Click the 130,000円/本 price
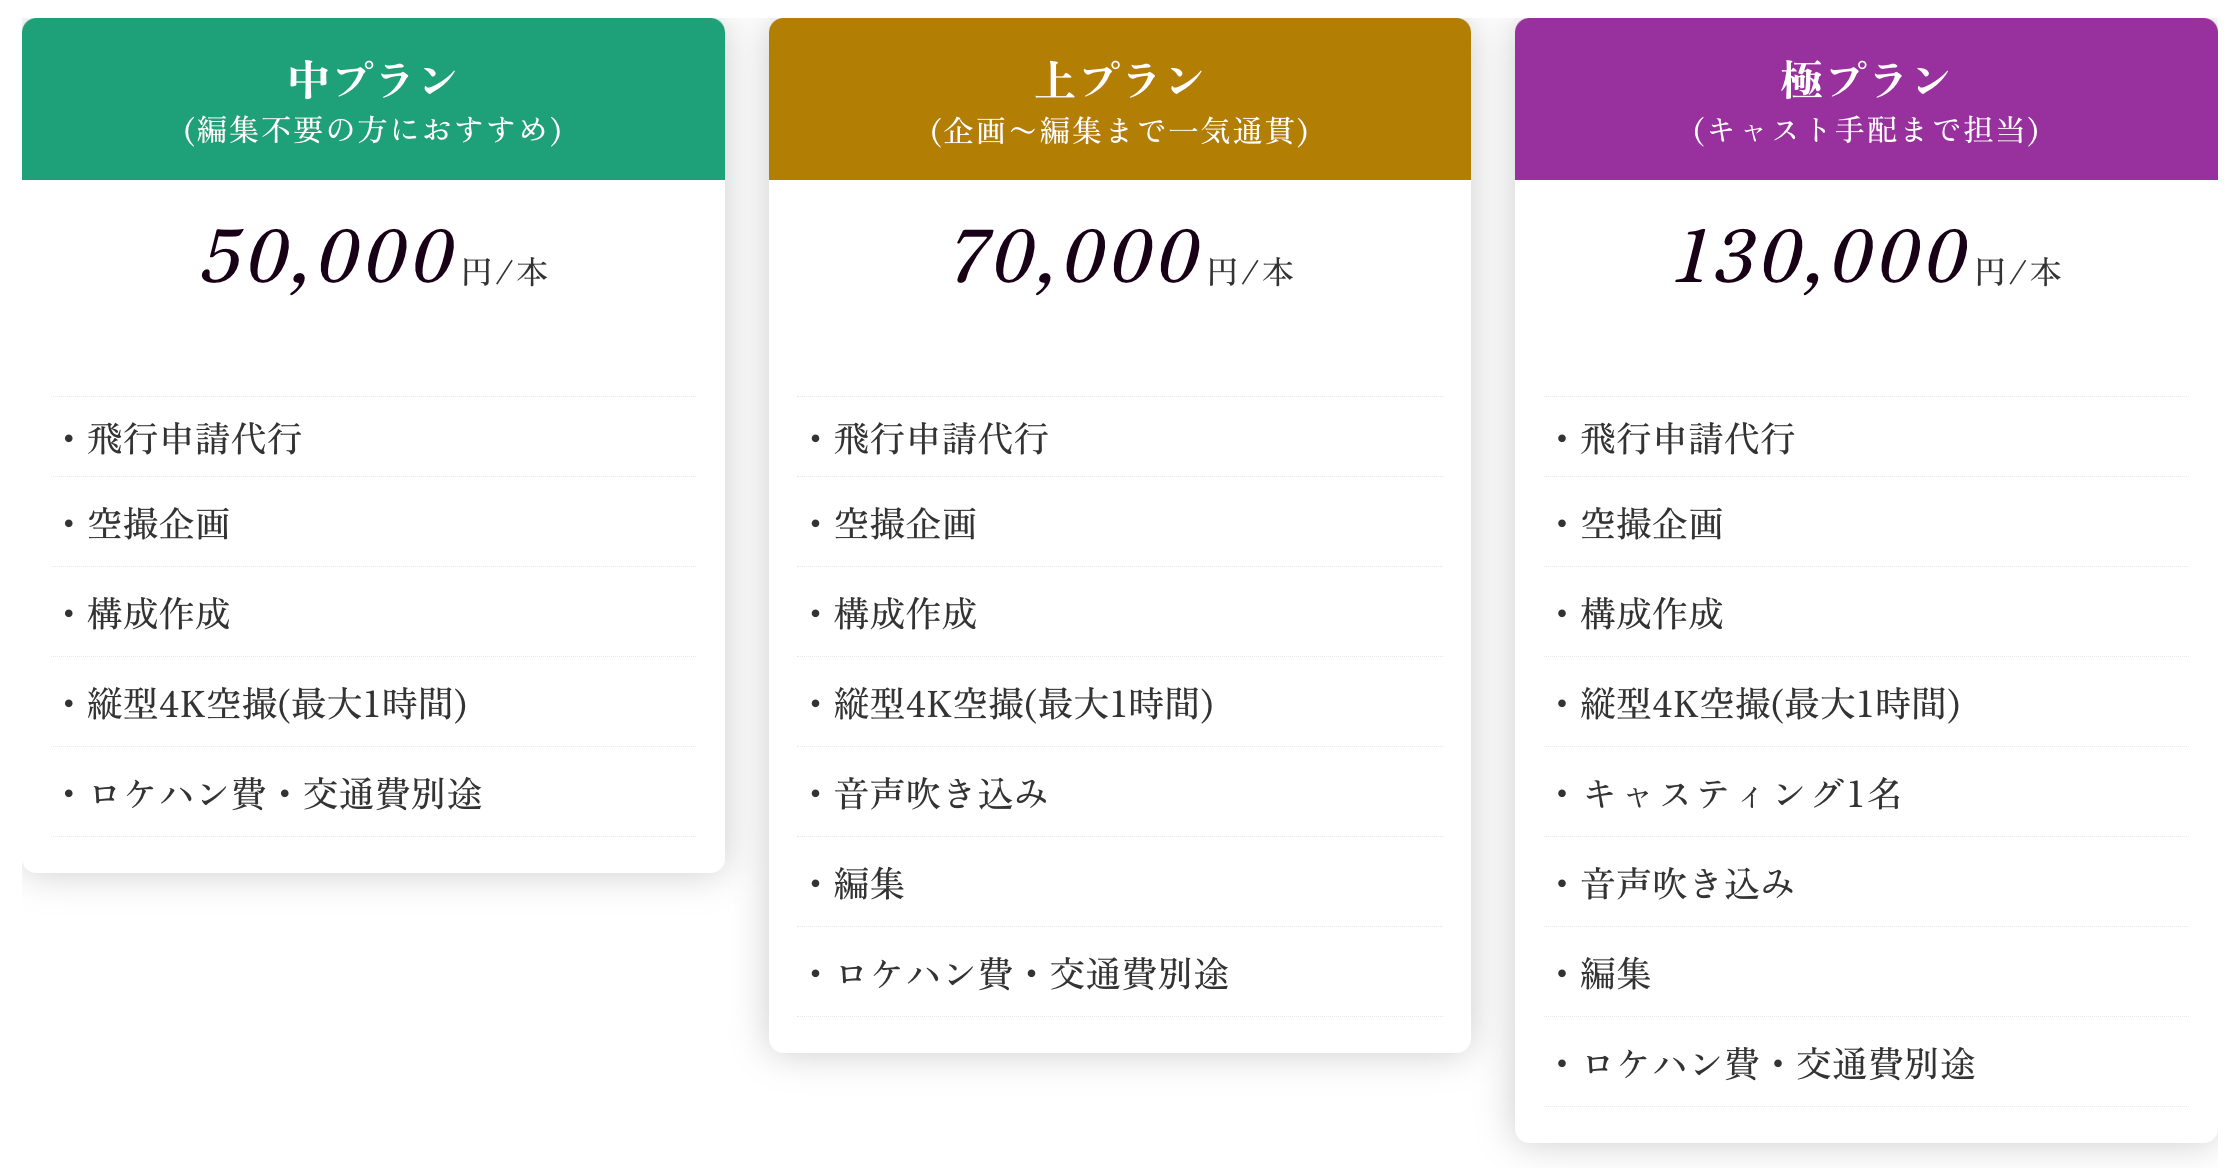 tap(1867, 258)
